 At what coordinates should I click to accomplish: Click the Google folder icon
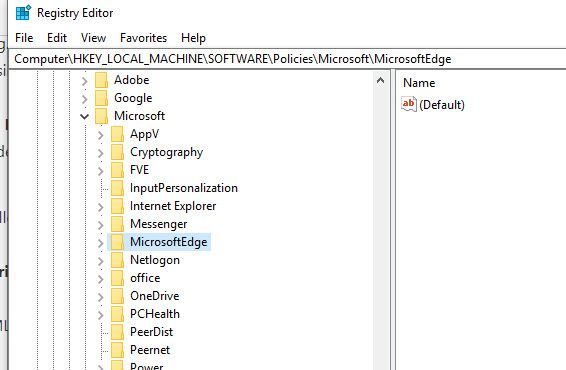coord(101,98)
